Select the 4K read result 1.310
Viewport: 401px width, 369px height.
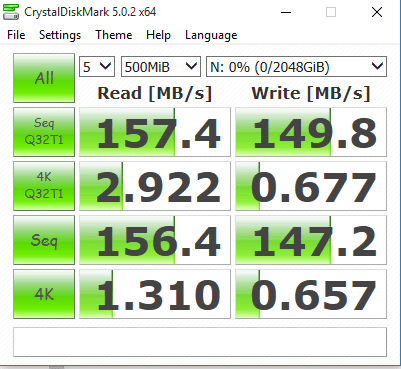[x=155, y=294]
